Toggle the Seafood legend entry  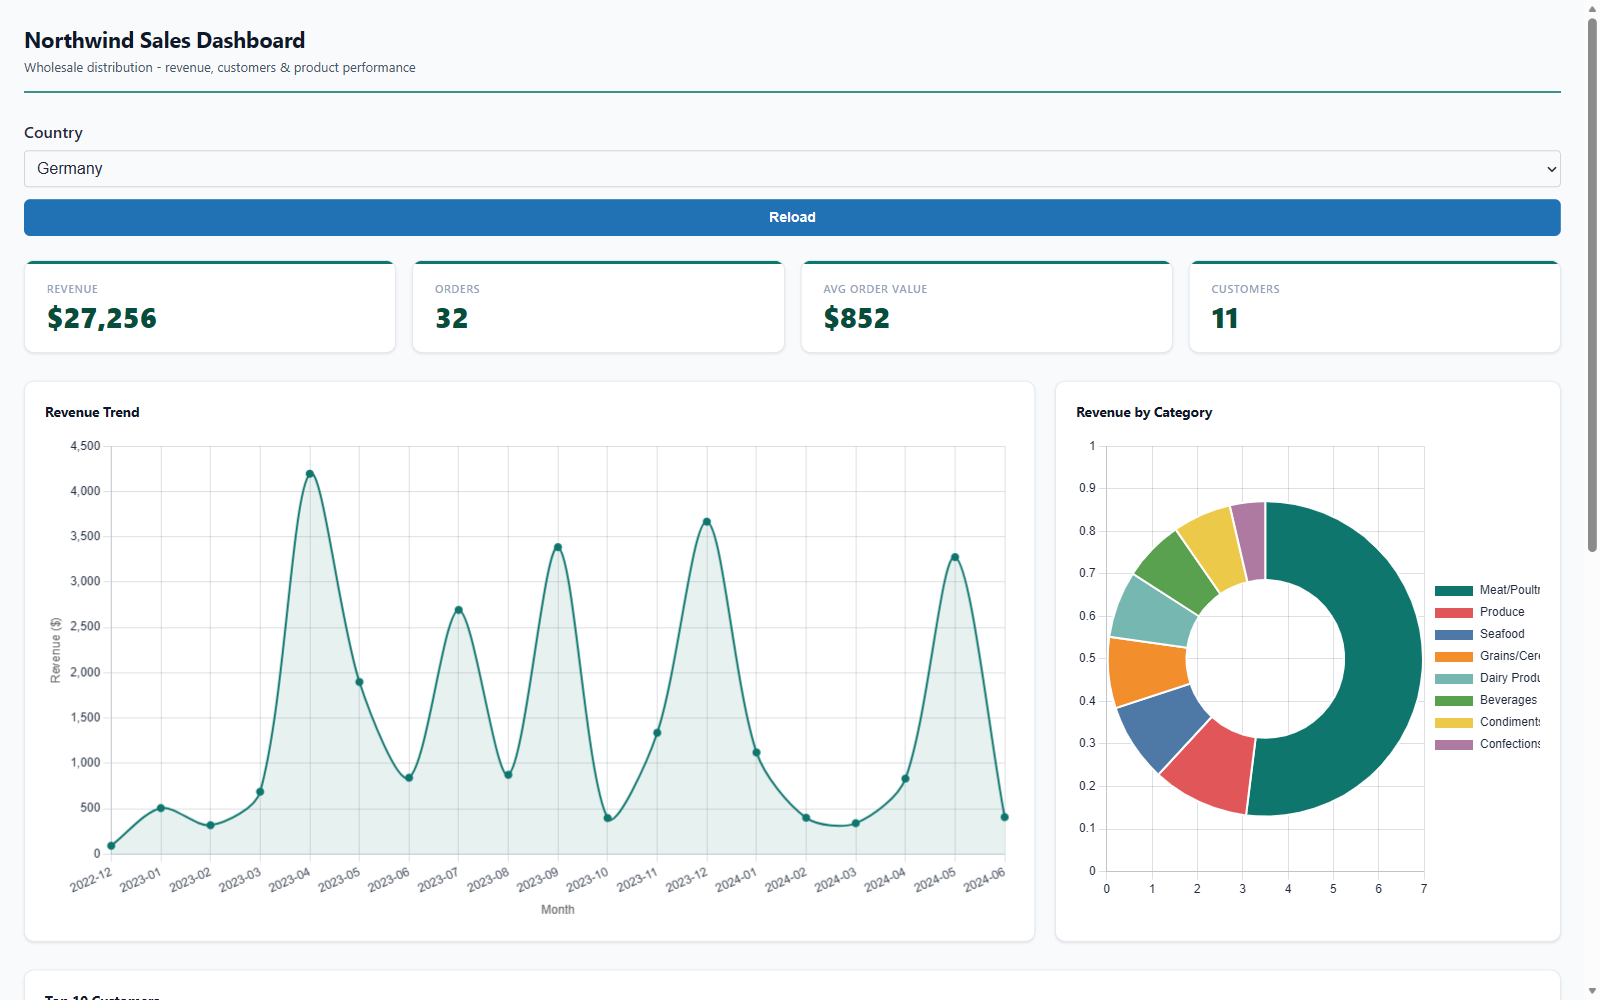tap(1480, 634)
